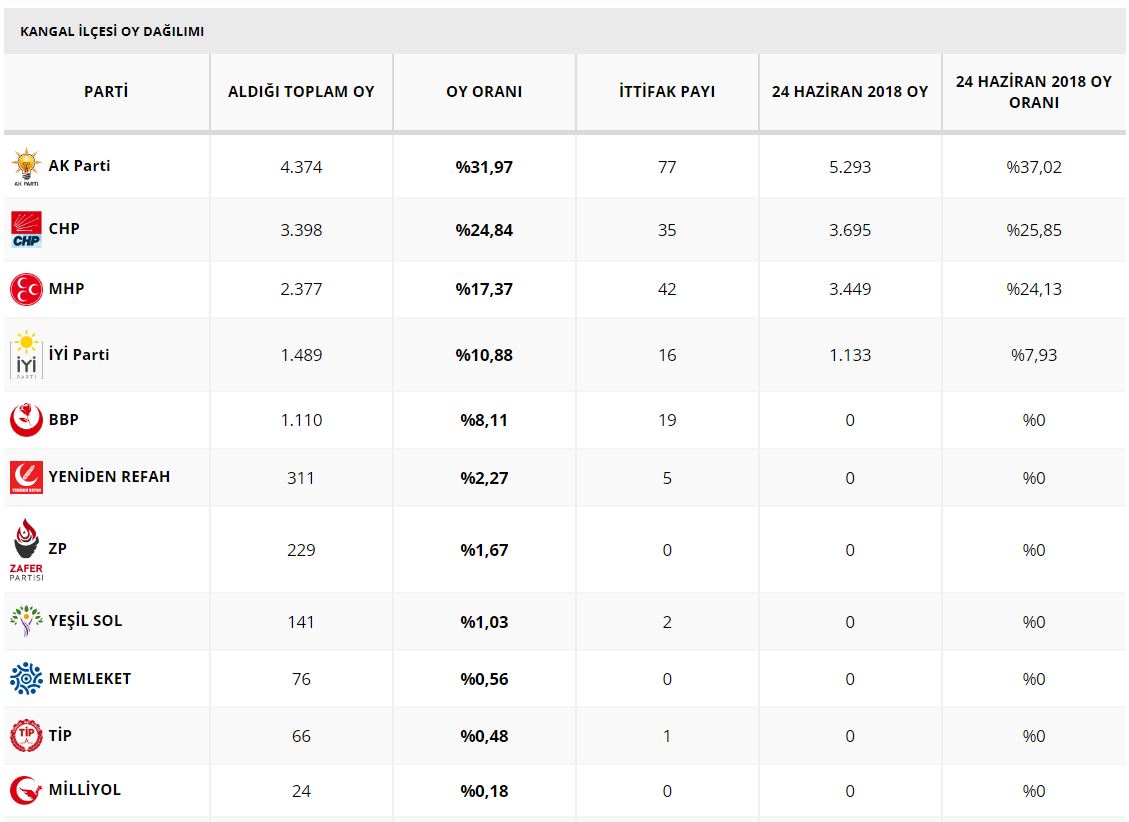Select the PARTİ column header
Viewport: 1129px width, 822px height.
(106, 91)
